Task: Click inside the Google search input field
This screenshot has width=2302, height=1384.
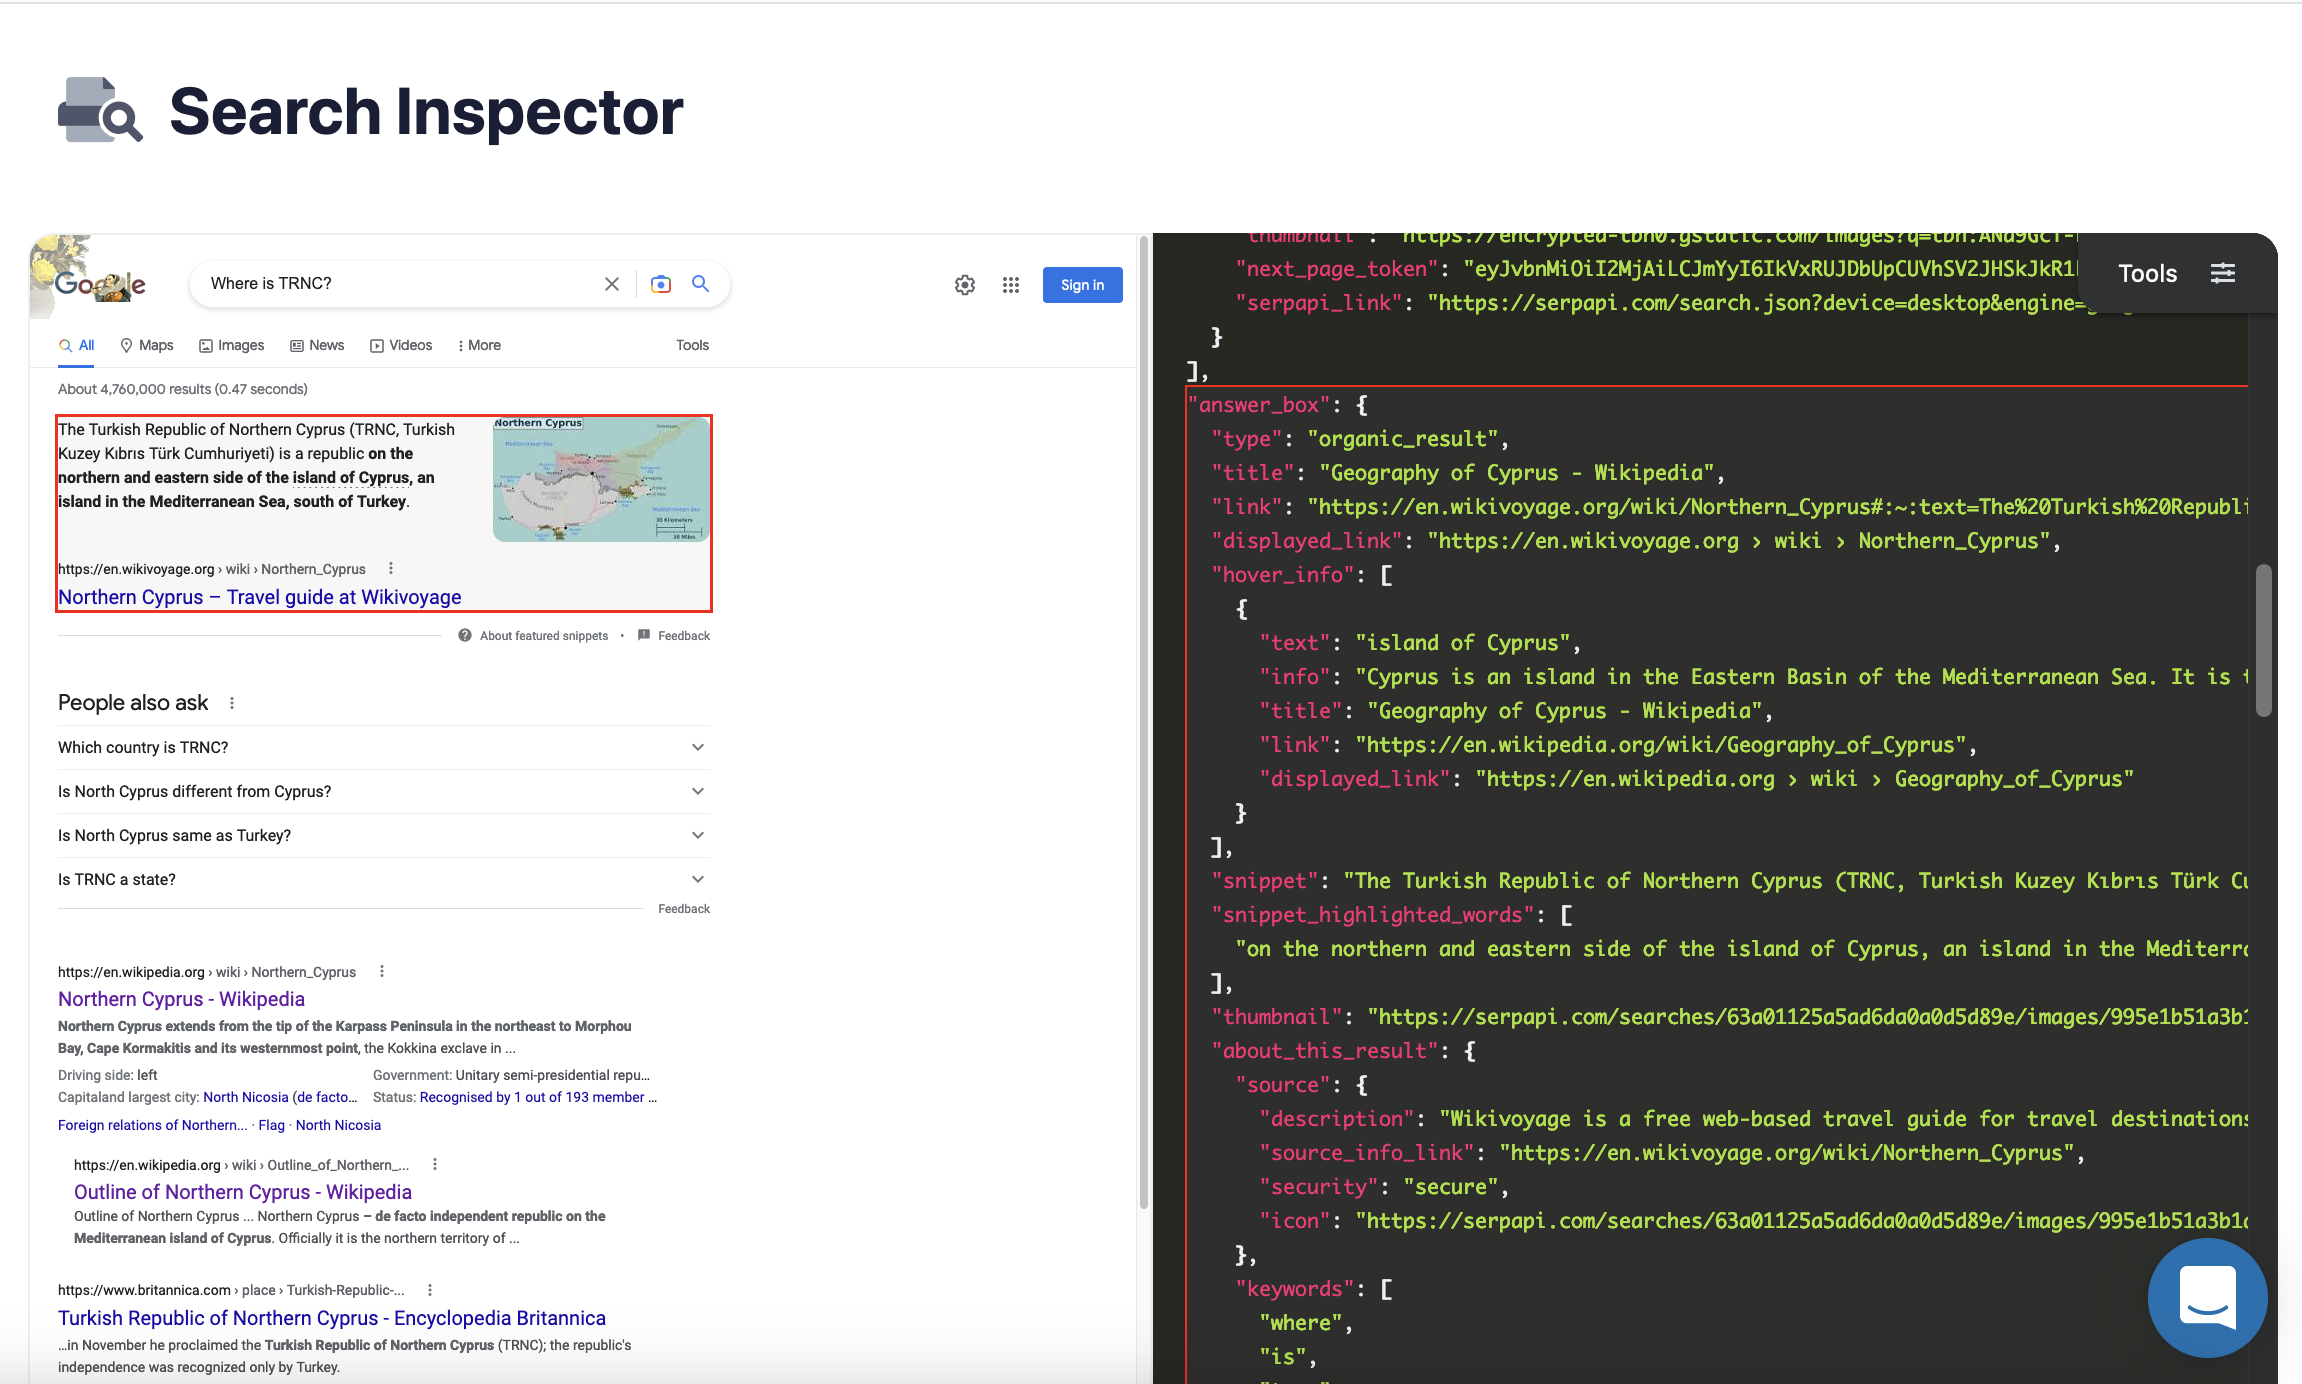Action: click(x=400, y=283)
